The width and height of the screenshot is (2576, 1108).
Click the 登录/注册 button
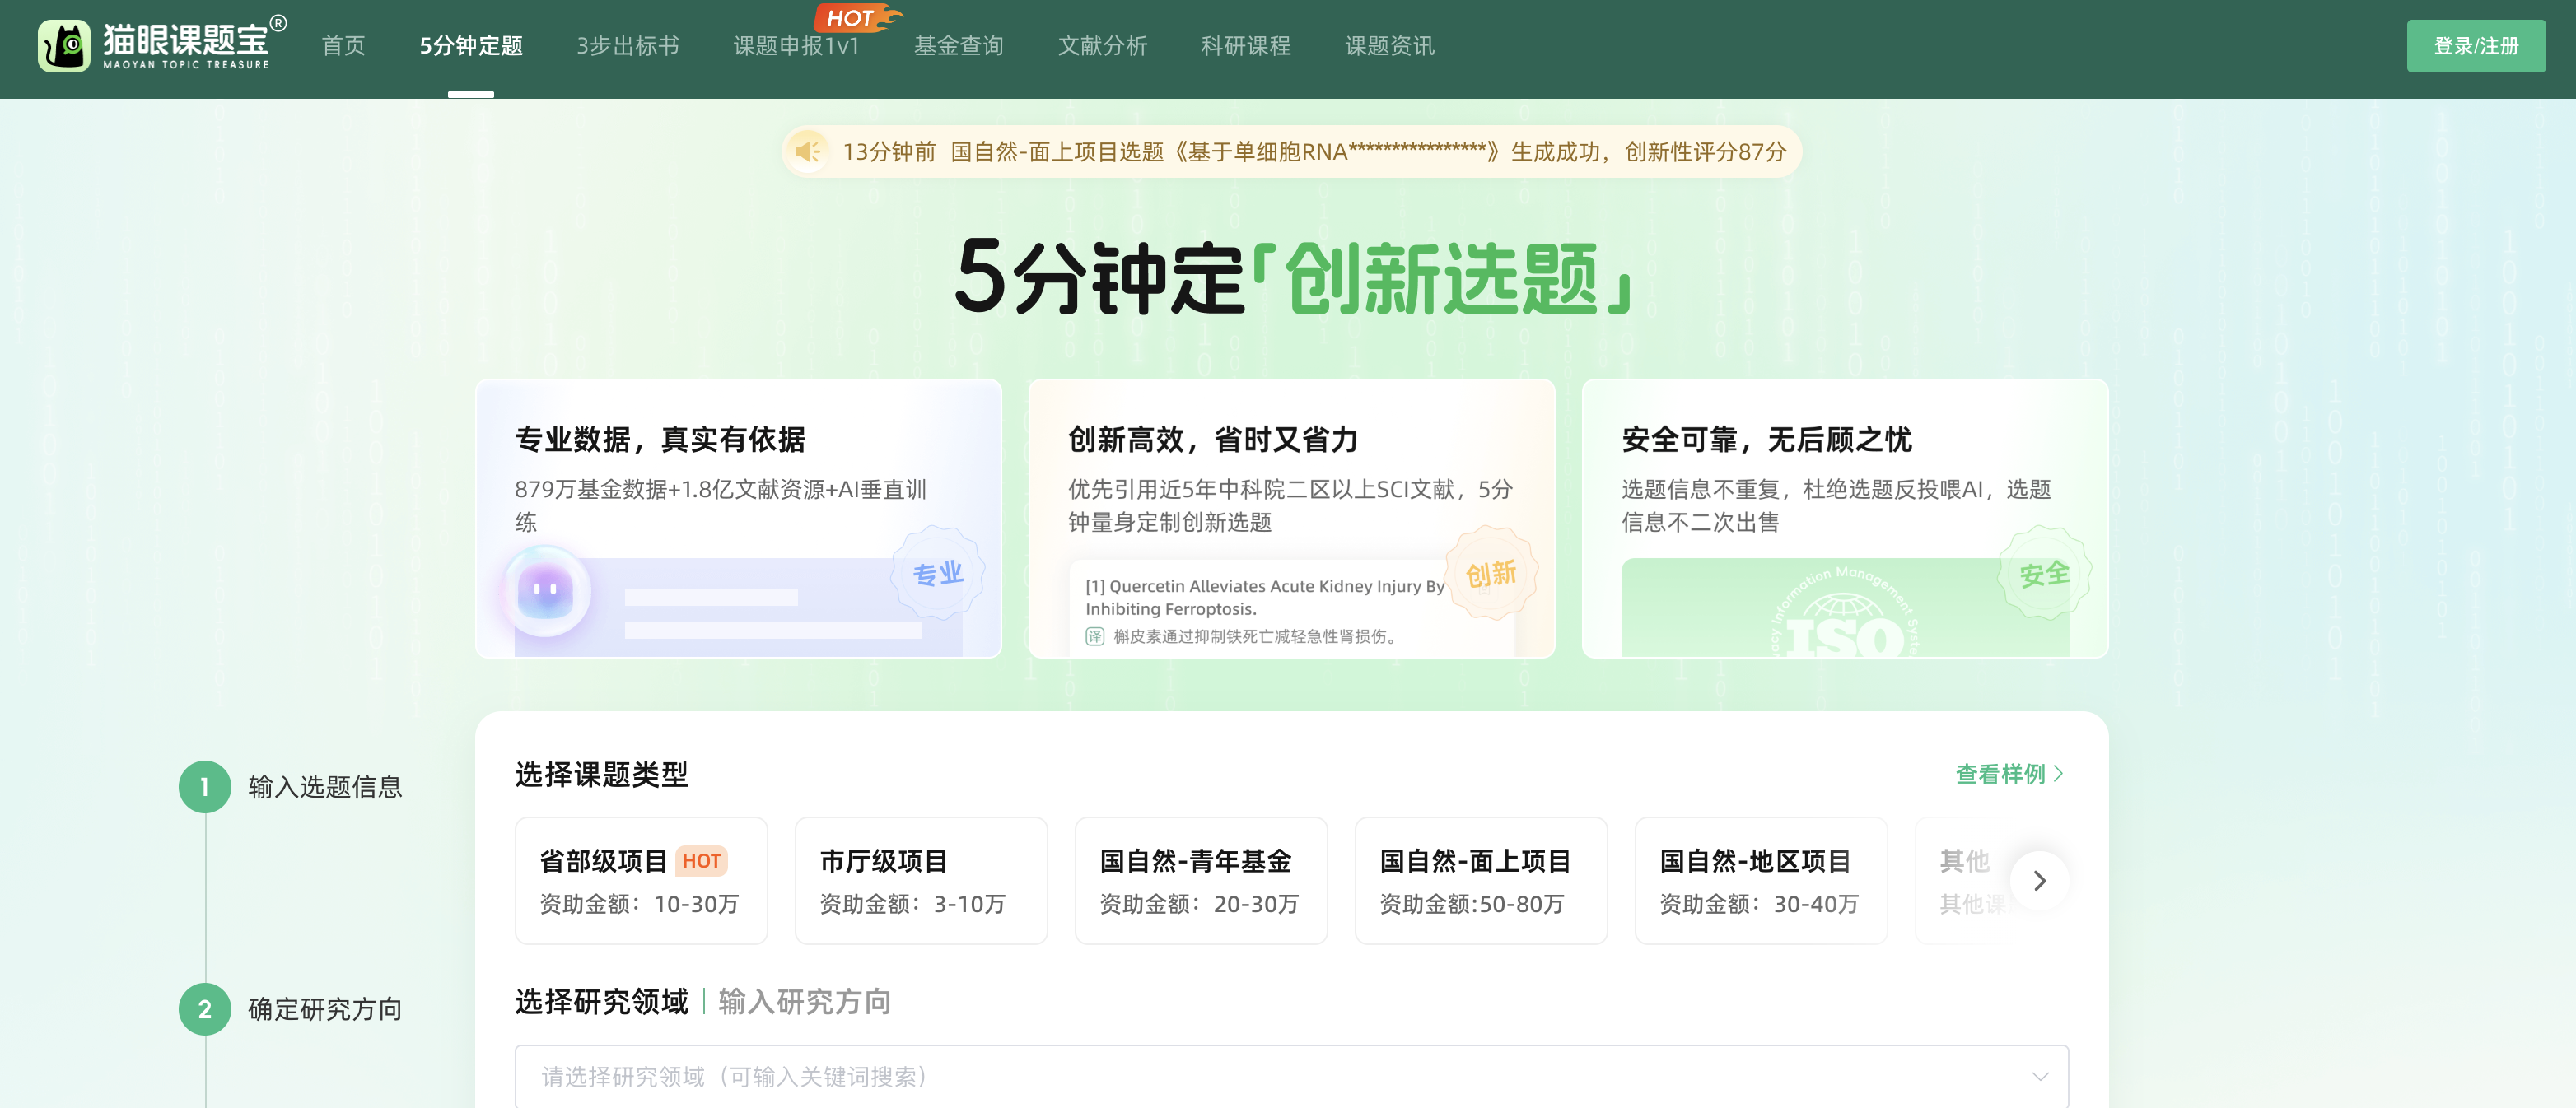click(2476, 46)
